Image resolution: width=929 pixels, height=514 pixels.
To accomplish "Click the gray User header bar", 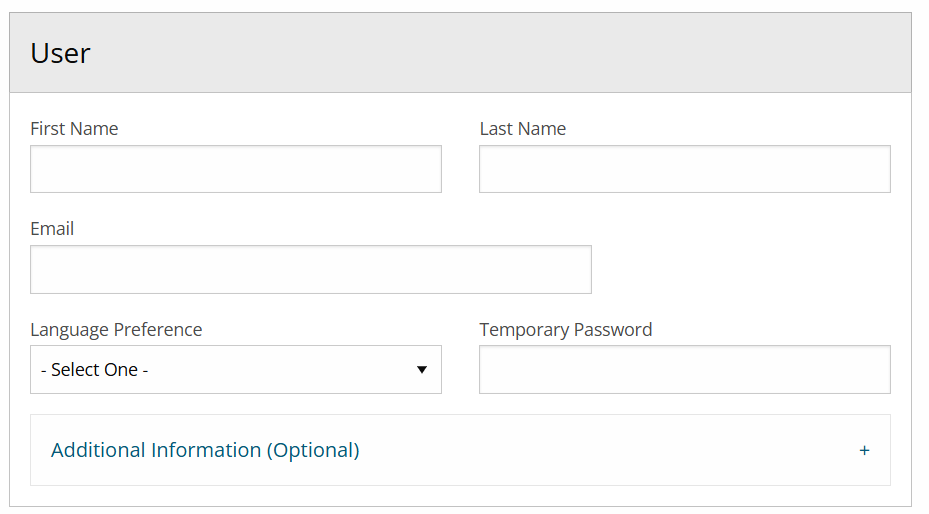I will tap(500, 53).
